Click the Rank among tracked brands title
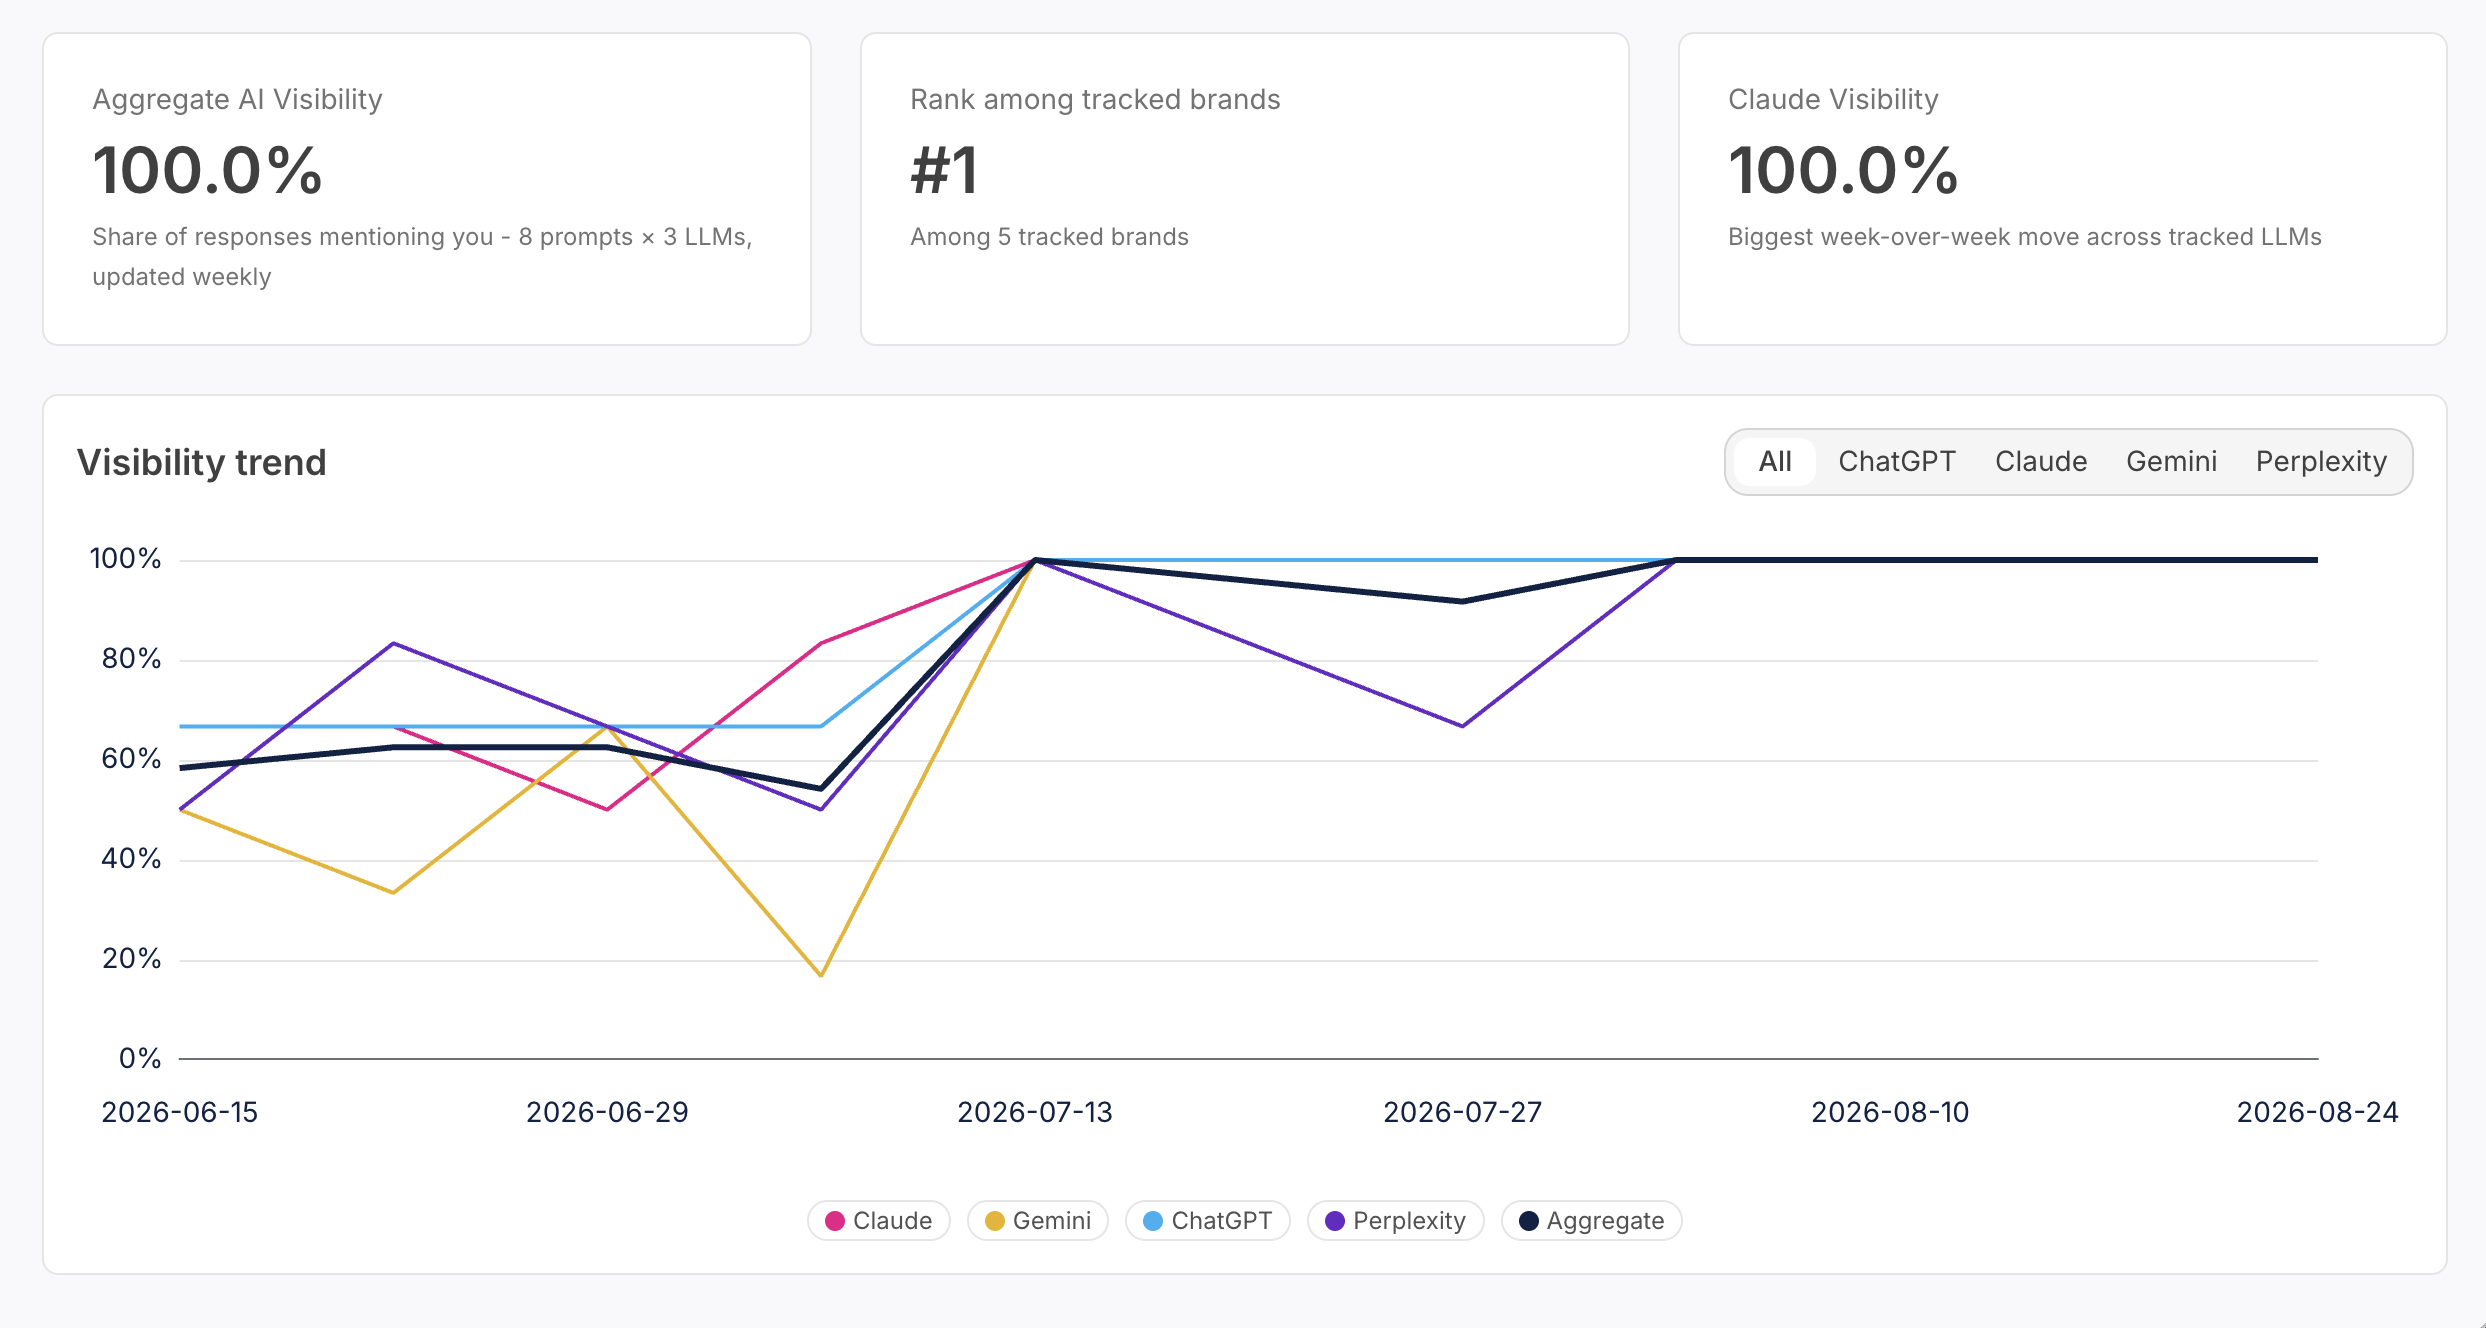This screenshot has width=2486, height=1328. pos(1095,99)
